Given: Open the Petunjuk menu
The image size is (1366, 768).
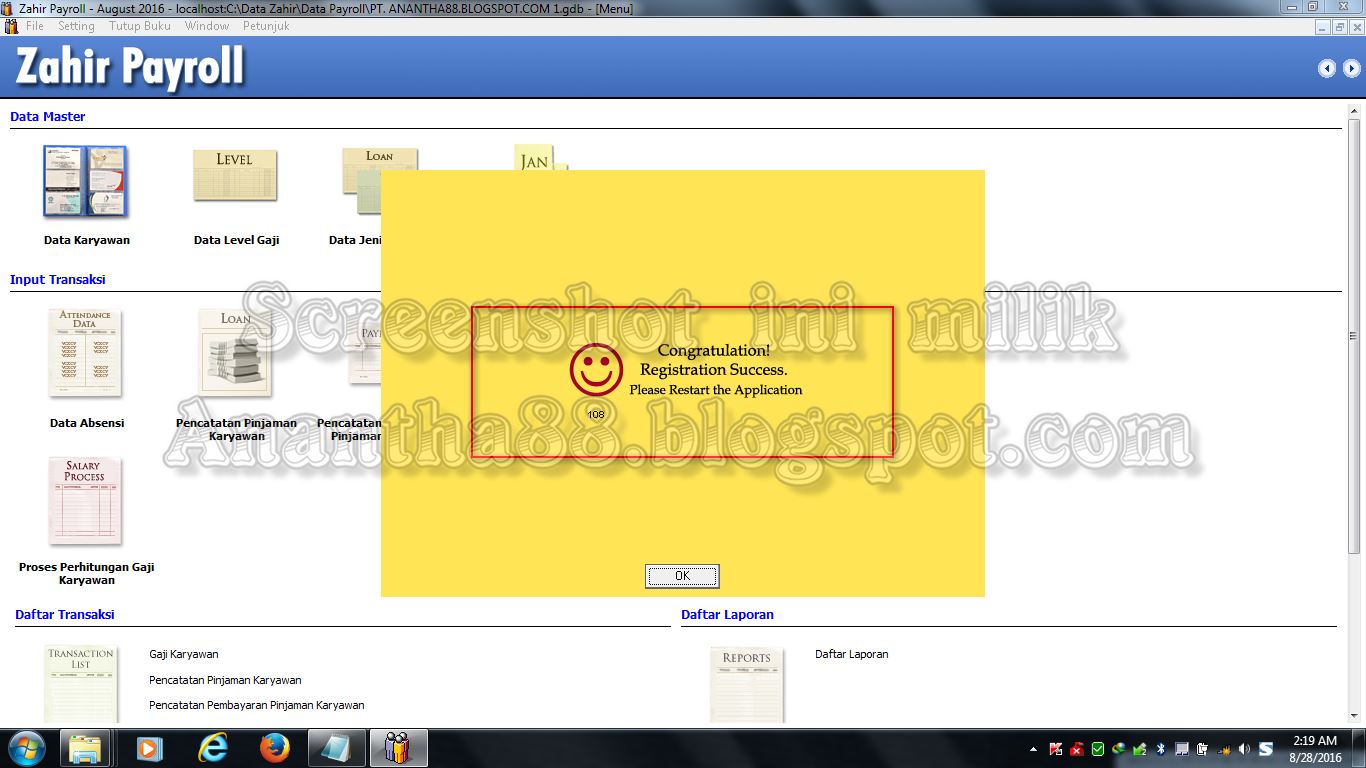Looking at the screenshot, I should coord(266,26).
